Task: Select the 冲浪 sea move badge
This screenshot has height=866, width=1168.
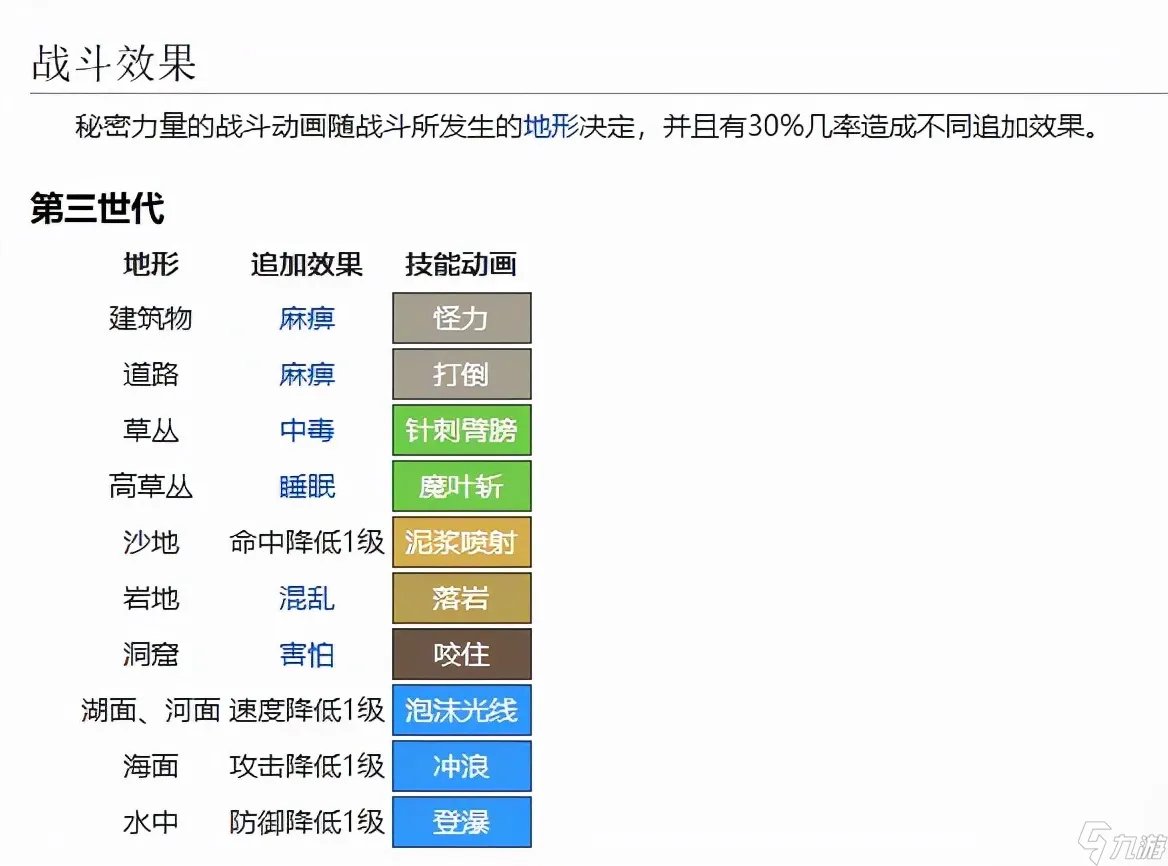Action: tap(461, 766)
